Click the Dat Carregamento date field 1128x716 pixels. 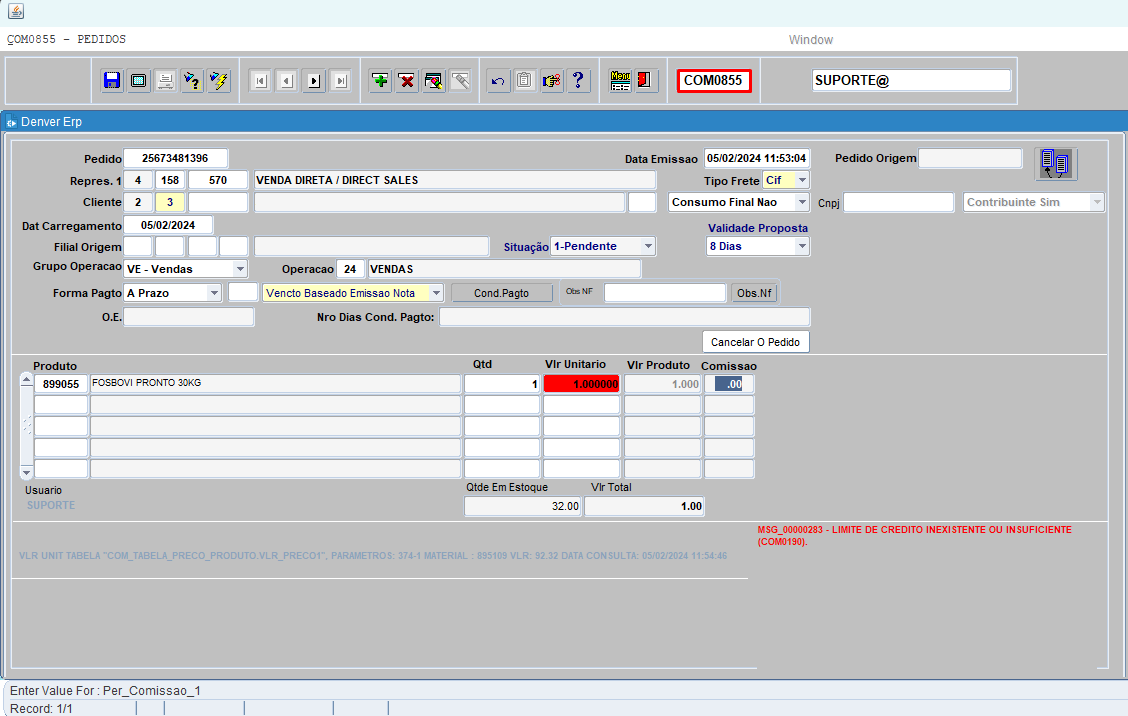click(168, 225)
